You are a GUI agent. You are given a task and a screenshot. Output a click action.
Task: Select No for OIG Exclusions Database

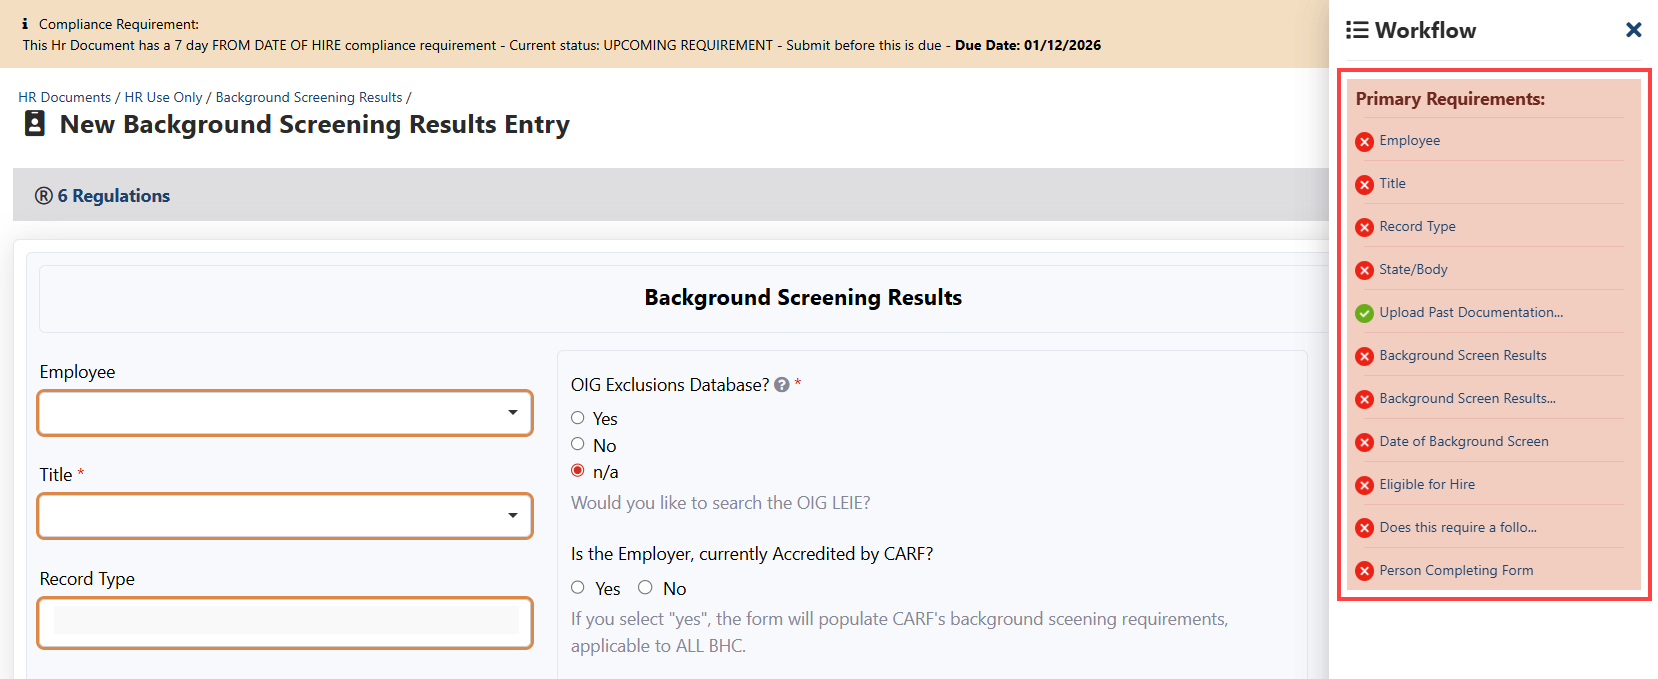pos(578,444)
